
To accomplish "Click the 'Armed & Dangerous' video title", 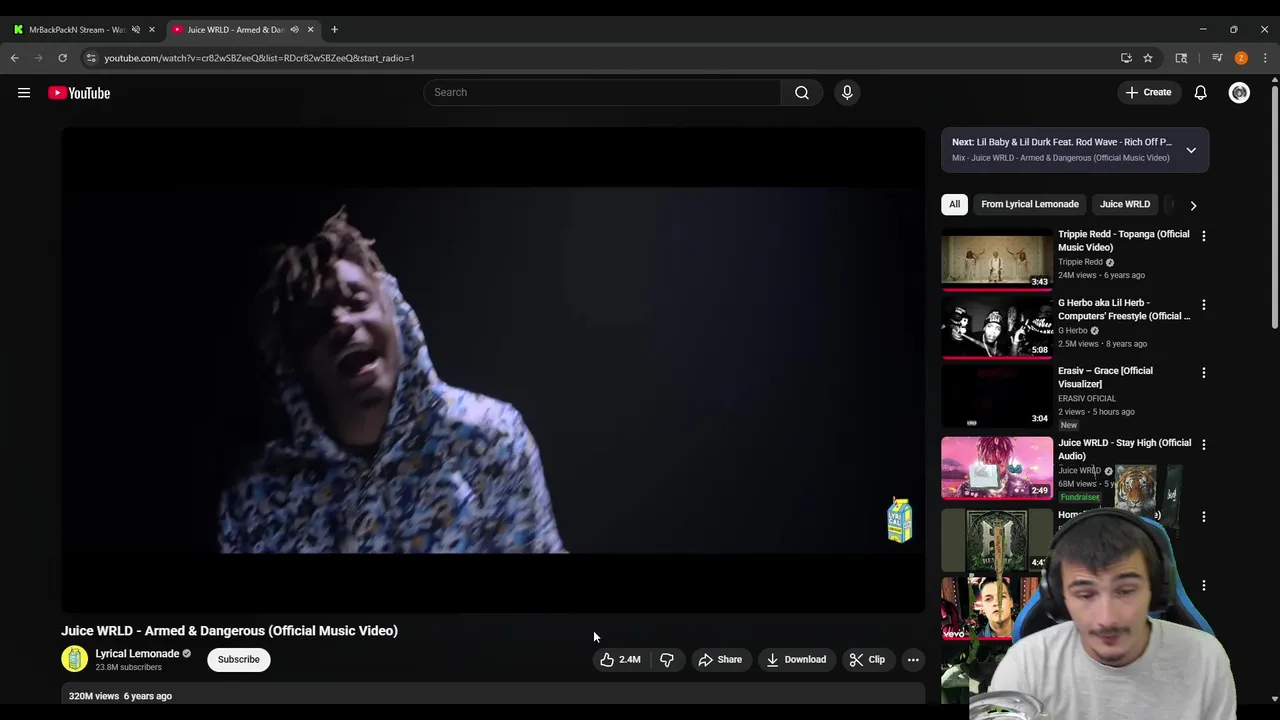I will 229,631.
